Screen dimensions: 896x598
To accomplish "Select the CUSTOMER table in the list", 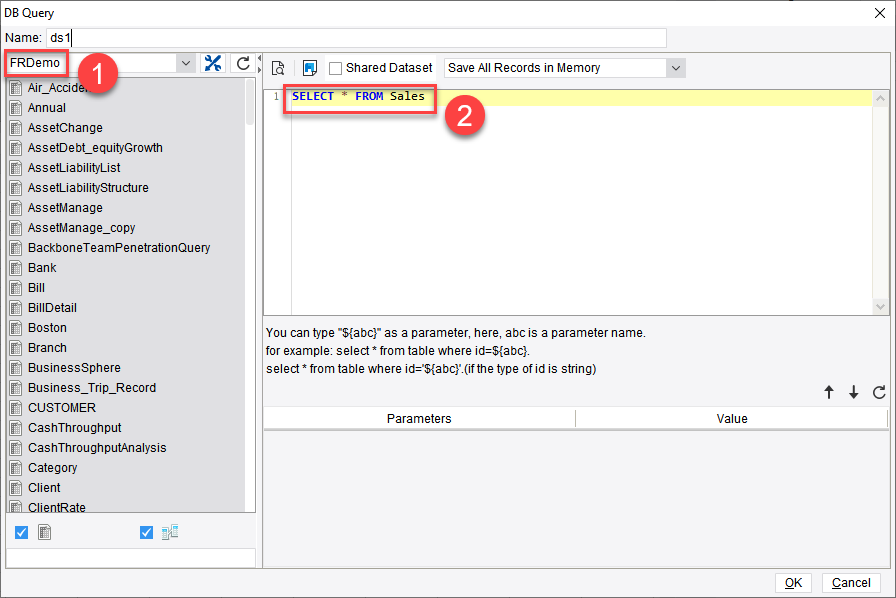I will pos(60,407).
